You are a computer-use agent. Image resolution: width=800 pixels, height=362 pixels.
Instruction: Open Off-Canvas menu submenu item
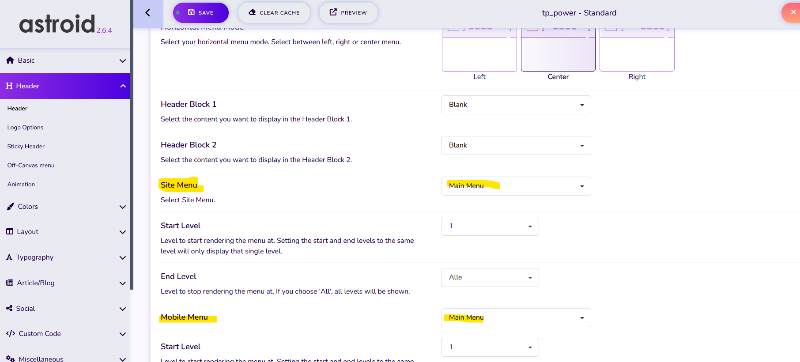31,165
